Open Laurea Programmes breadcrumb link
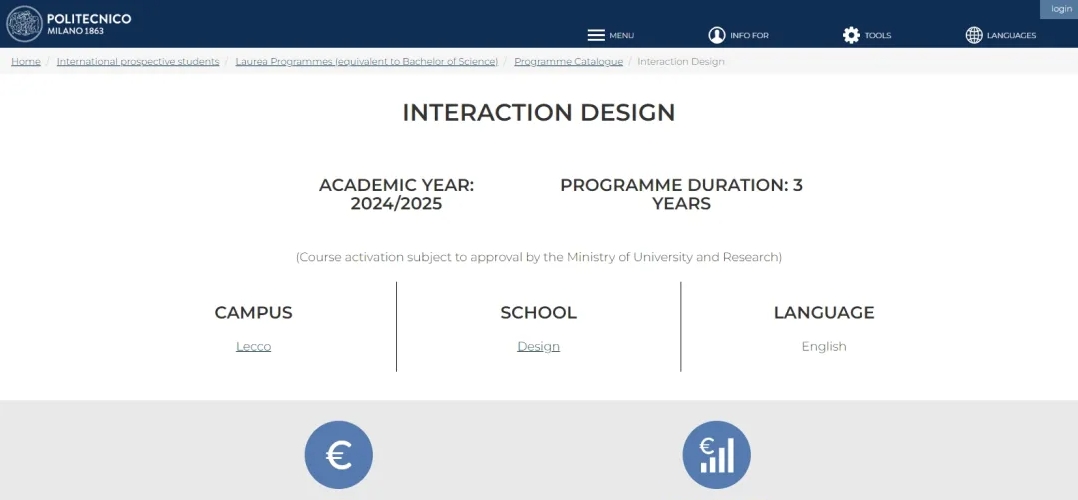 tap(366, 61)
